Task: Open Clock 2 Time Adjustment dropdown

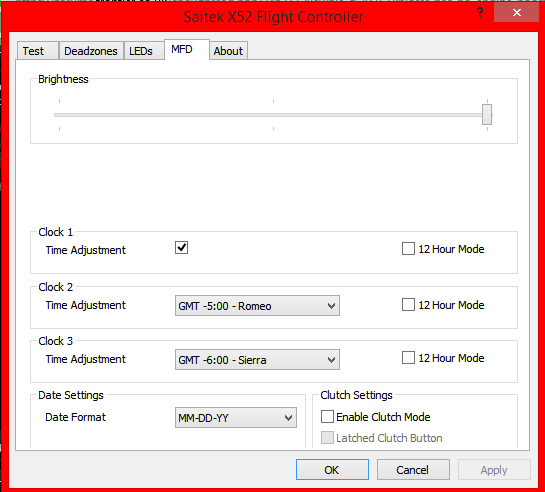Action: click(x=257, y=306)
